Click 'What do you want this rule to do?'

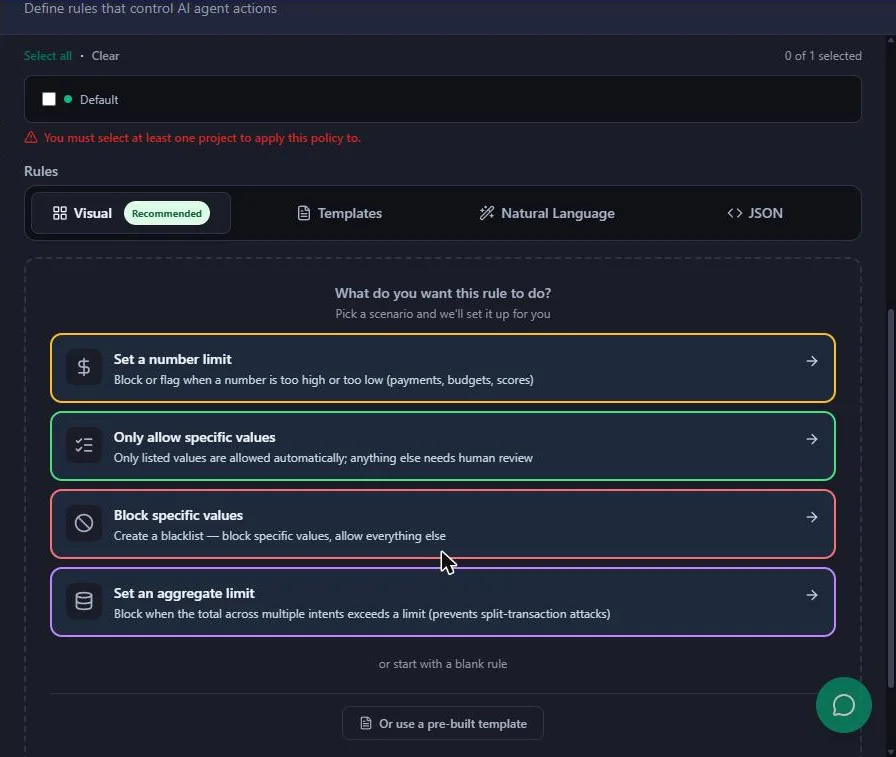443,293
